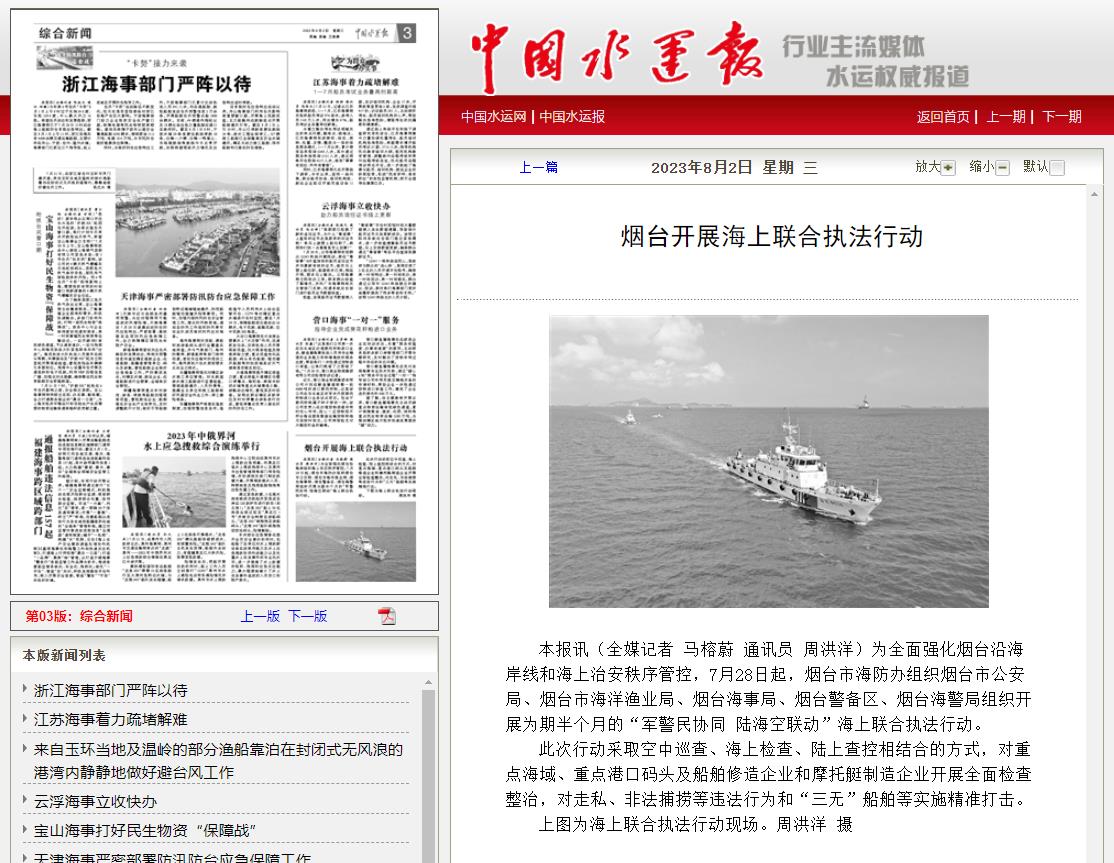Click 营口海事一对一服务 article on page thumbnail
The width and height of the screenshot is (1114, 863).
(356, 371)
